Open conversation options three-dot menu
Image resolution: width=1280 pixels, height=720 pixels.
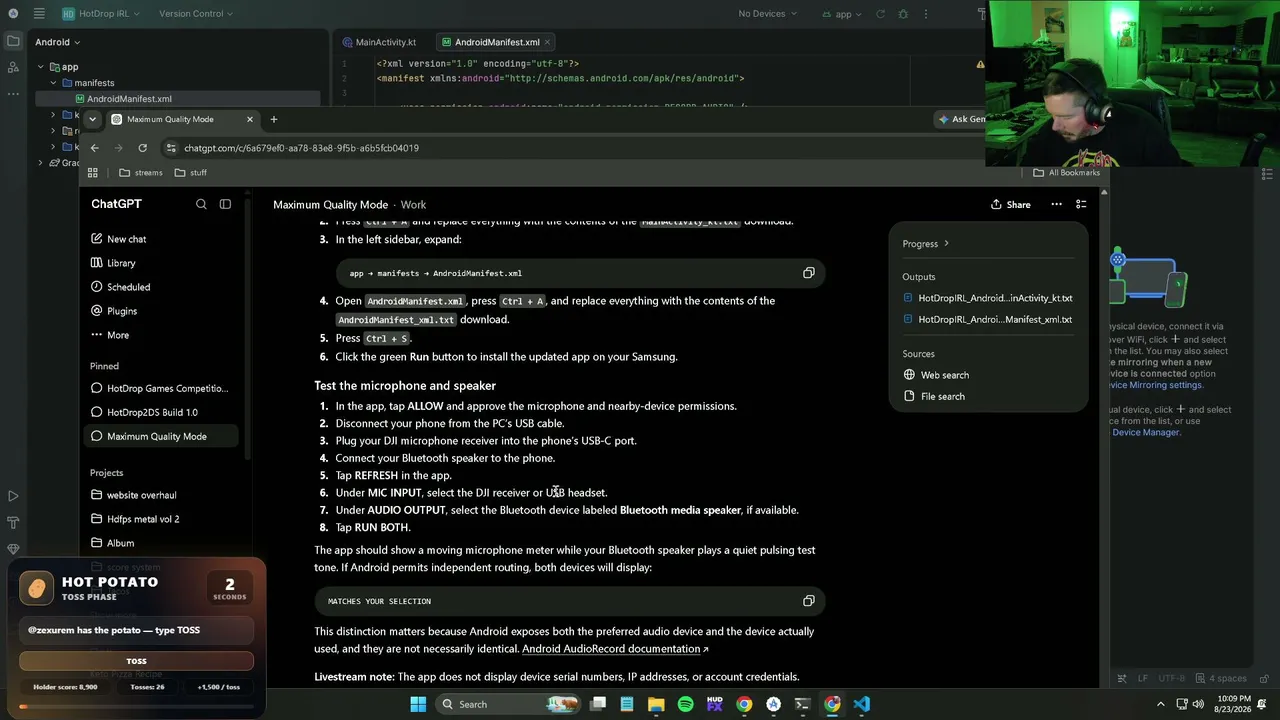pyautogui.click(x=1056, y=204)
